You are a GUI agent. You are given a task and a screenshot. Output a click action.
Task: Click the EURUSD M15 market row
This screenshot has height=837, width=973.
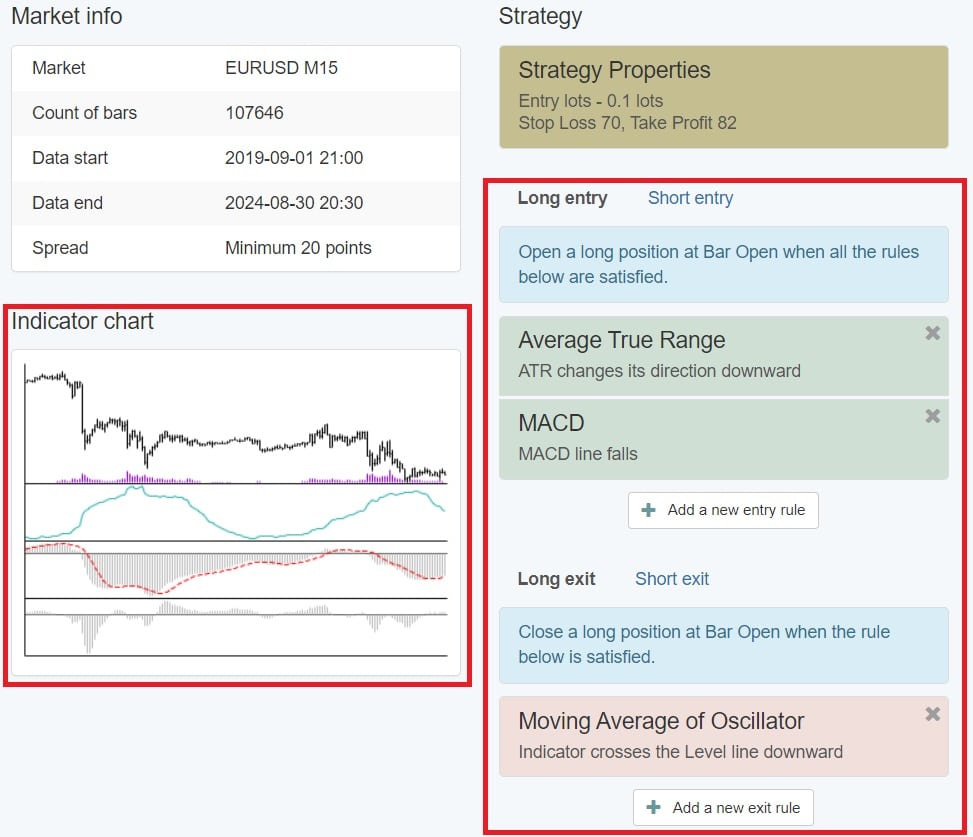[x=235, y=68]
